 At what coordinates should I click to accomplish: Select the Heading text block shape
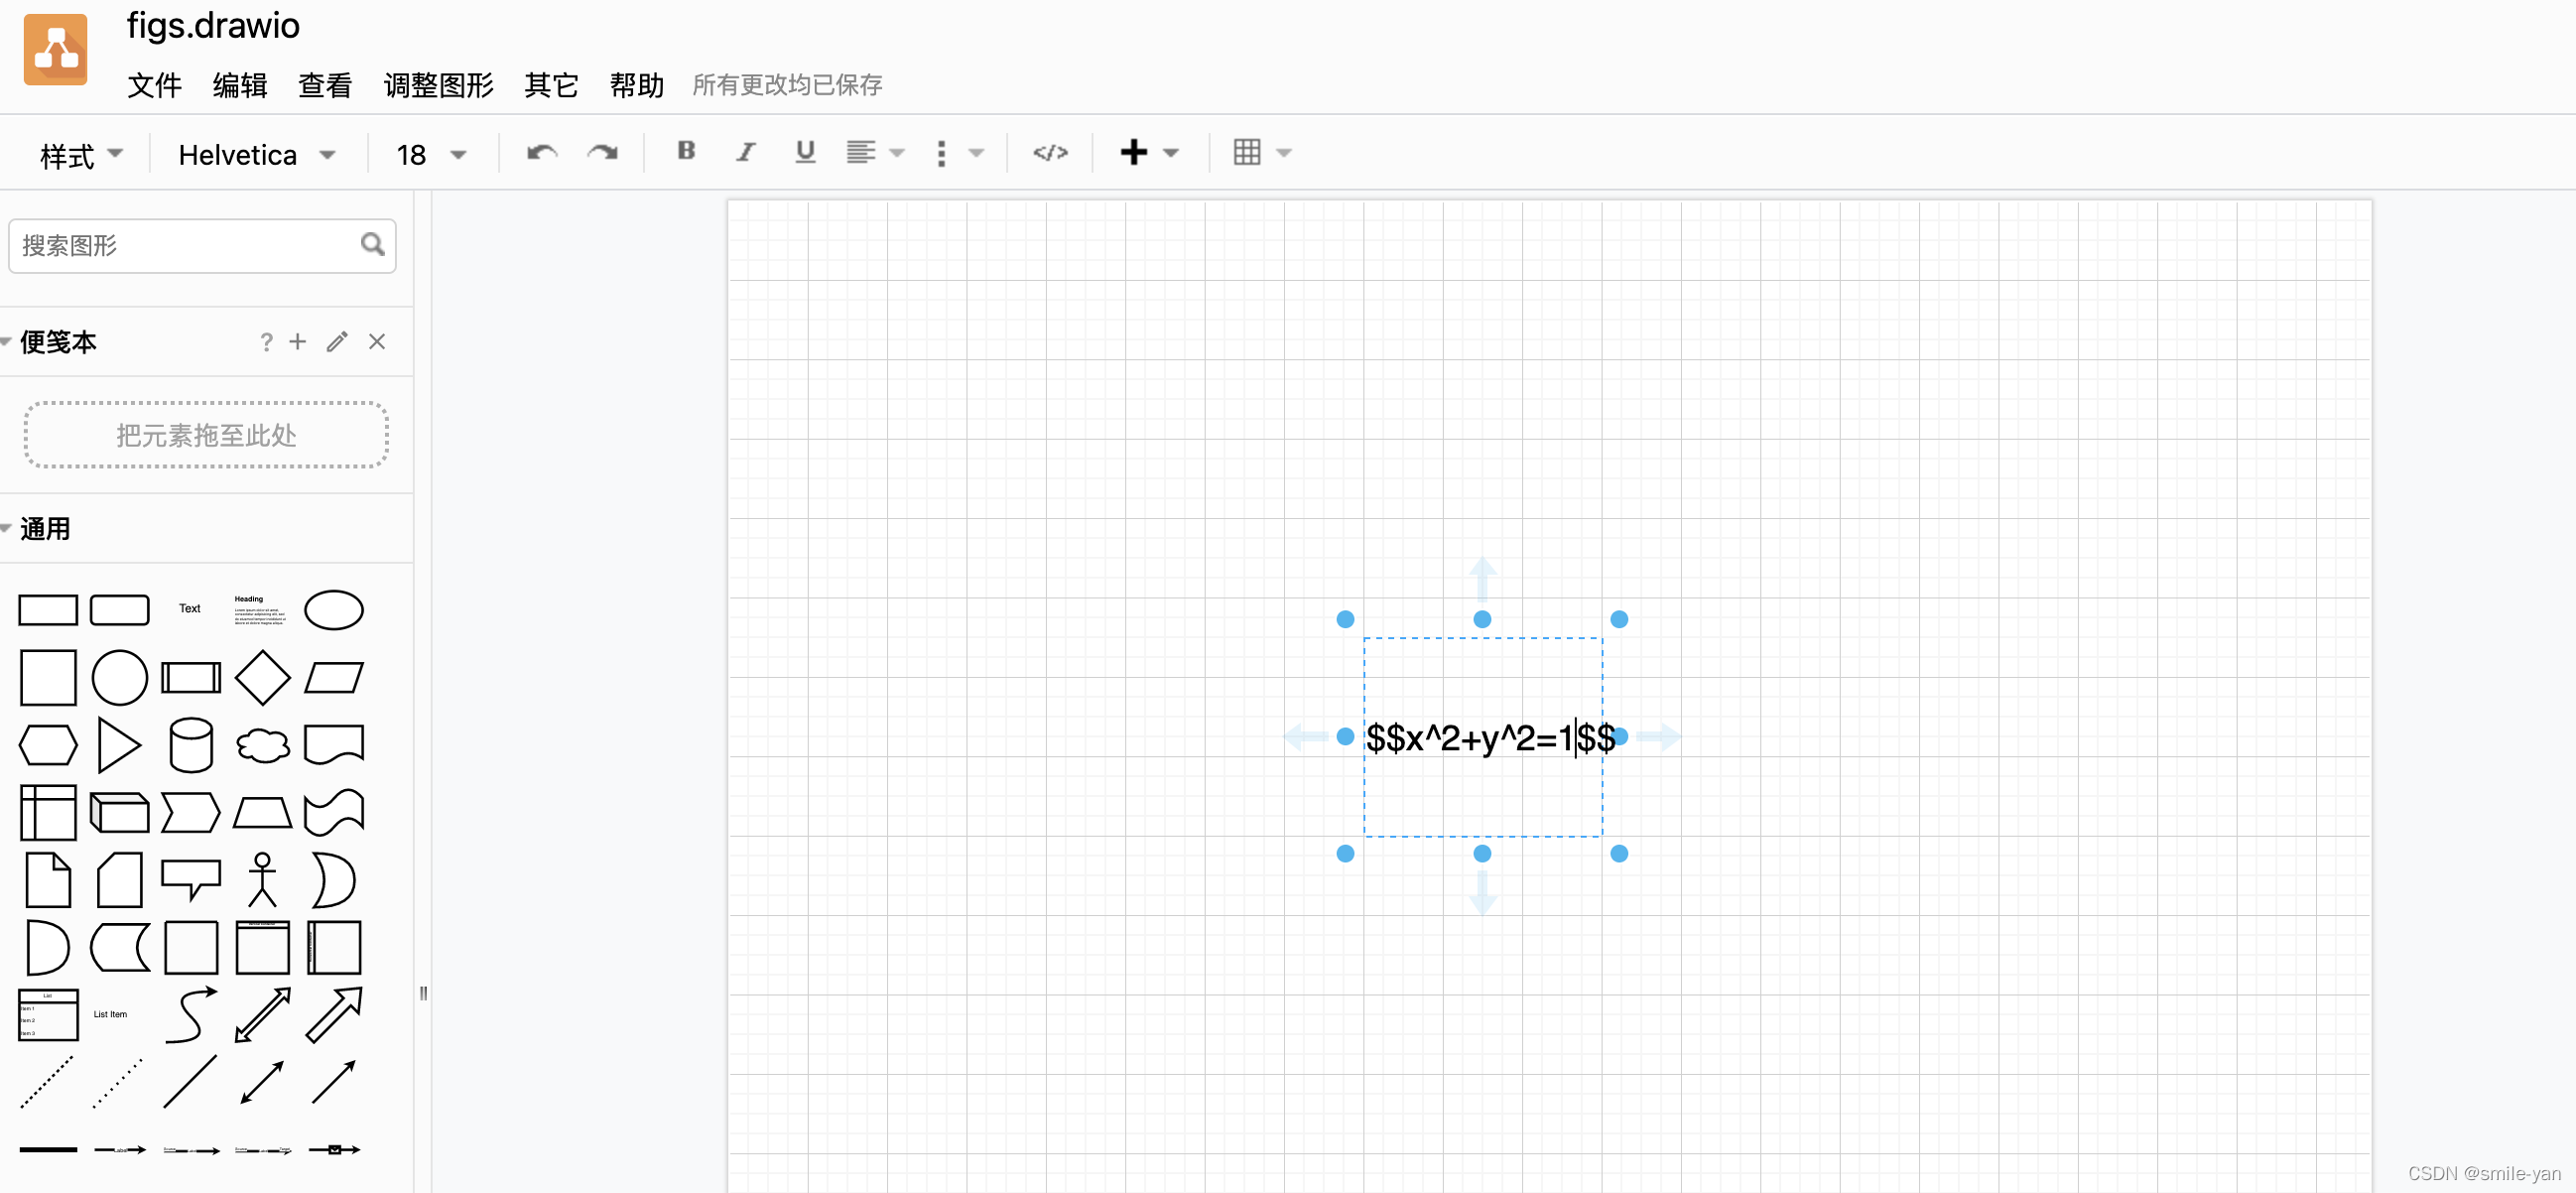(x=260, y=610)
